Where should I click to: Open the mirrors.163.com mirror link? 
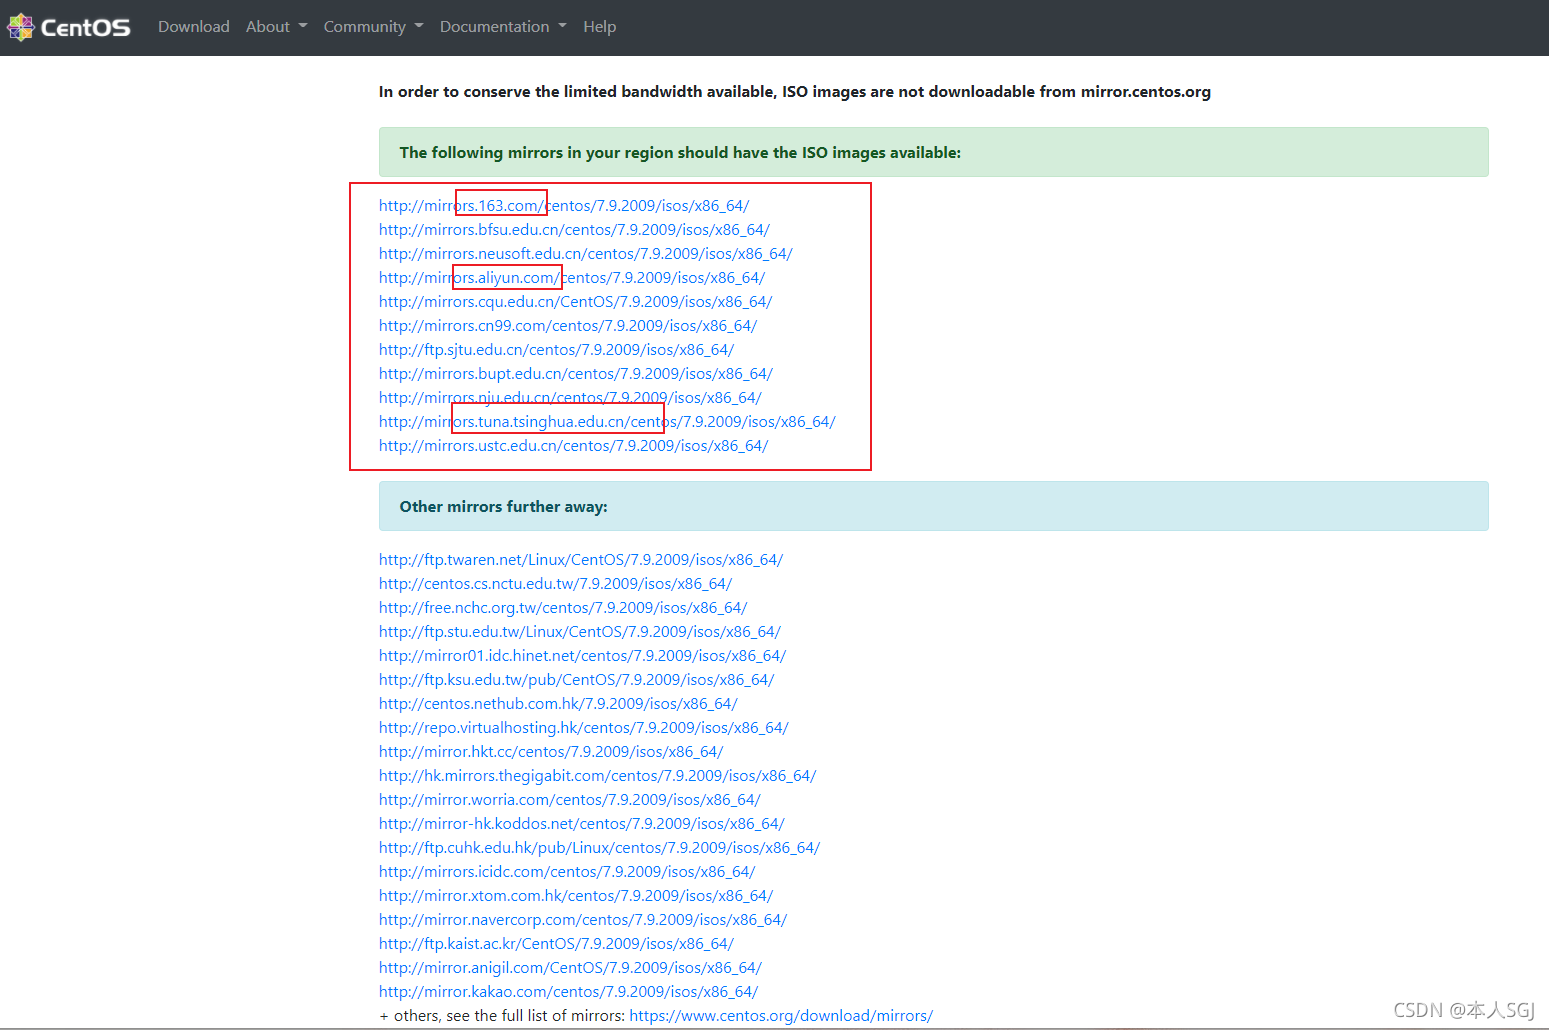pyautogui.click(x=564, y=206)
